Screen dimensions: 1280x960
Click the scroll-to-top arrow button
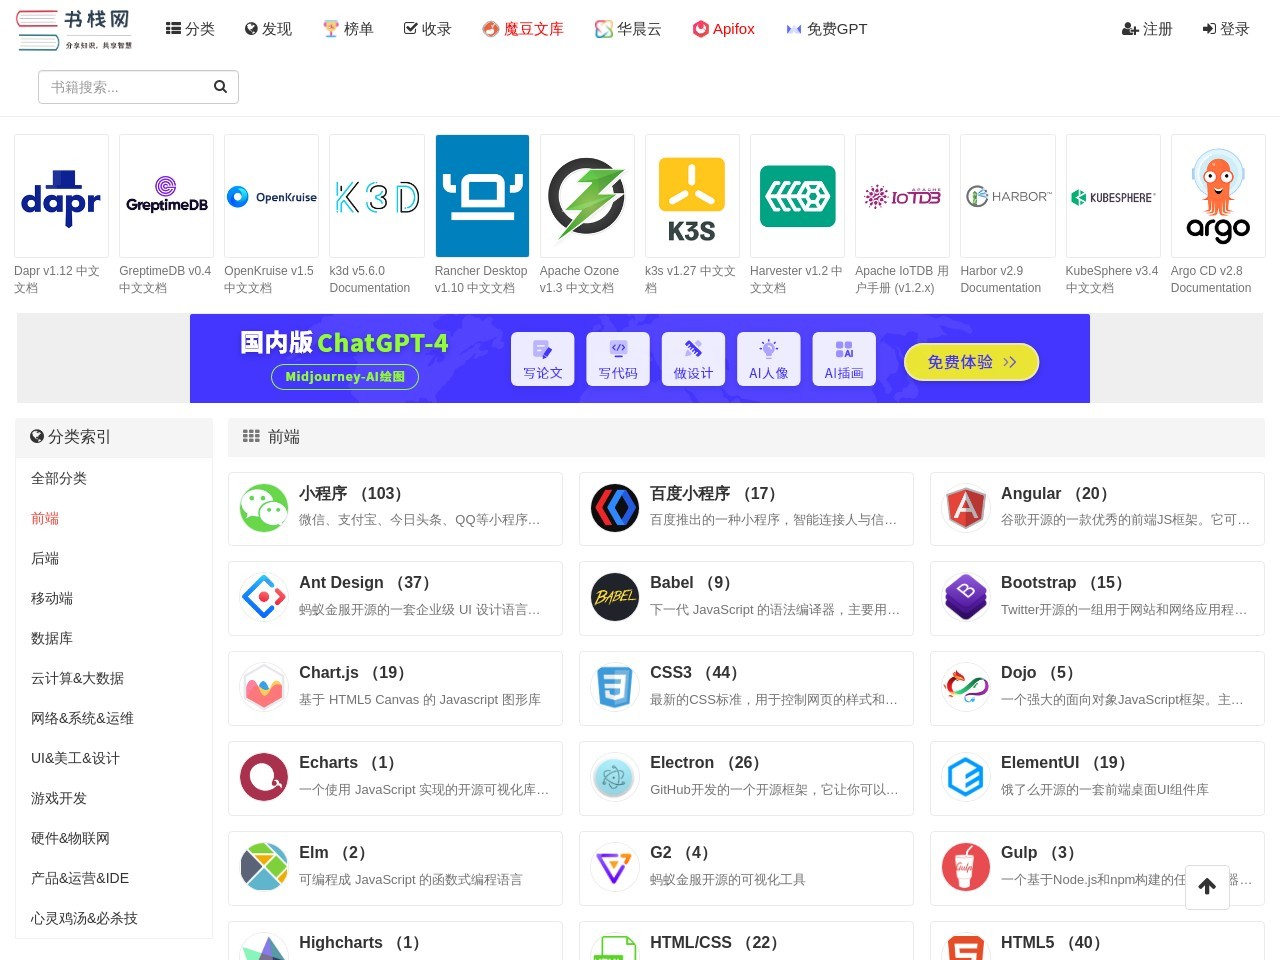pyautogui.click(x=1207, y=886)
